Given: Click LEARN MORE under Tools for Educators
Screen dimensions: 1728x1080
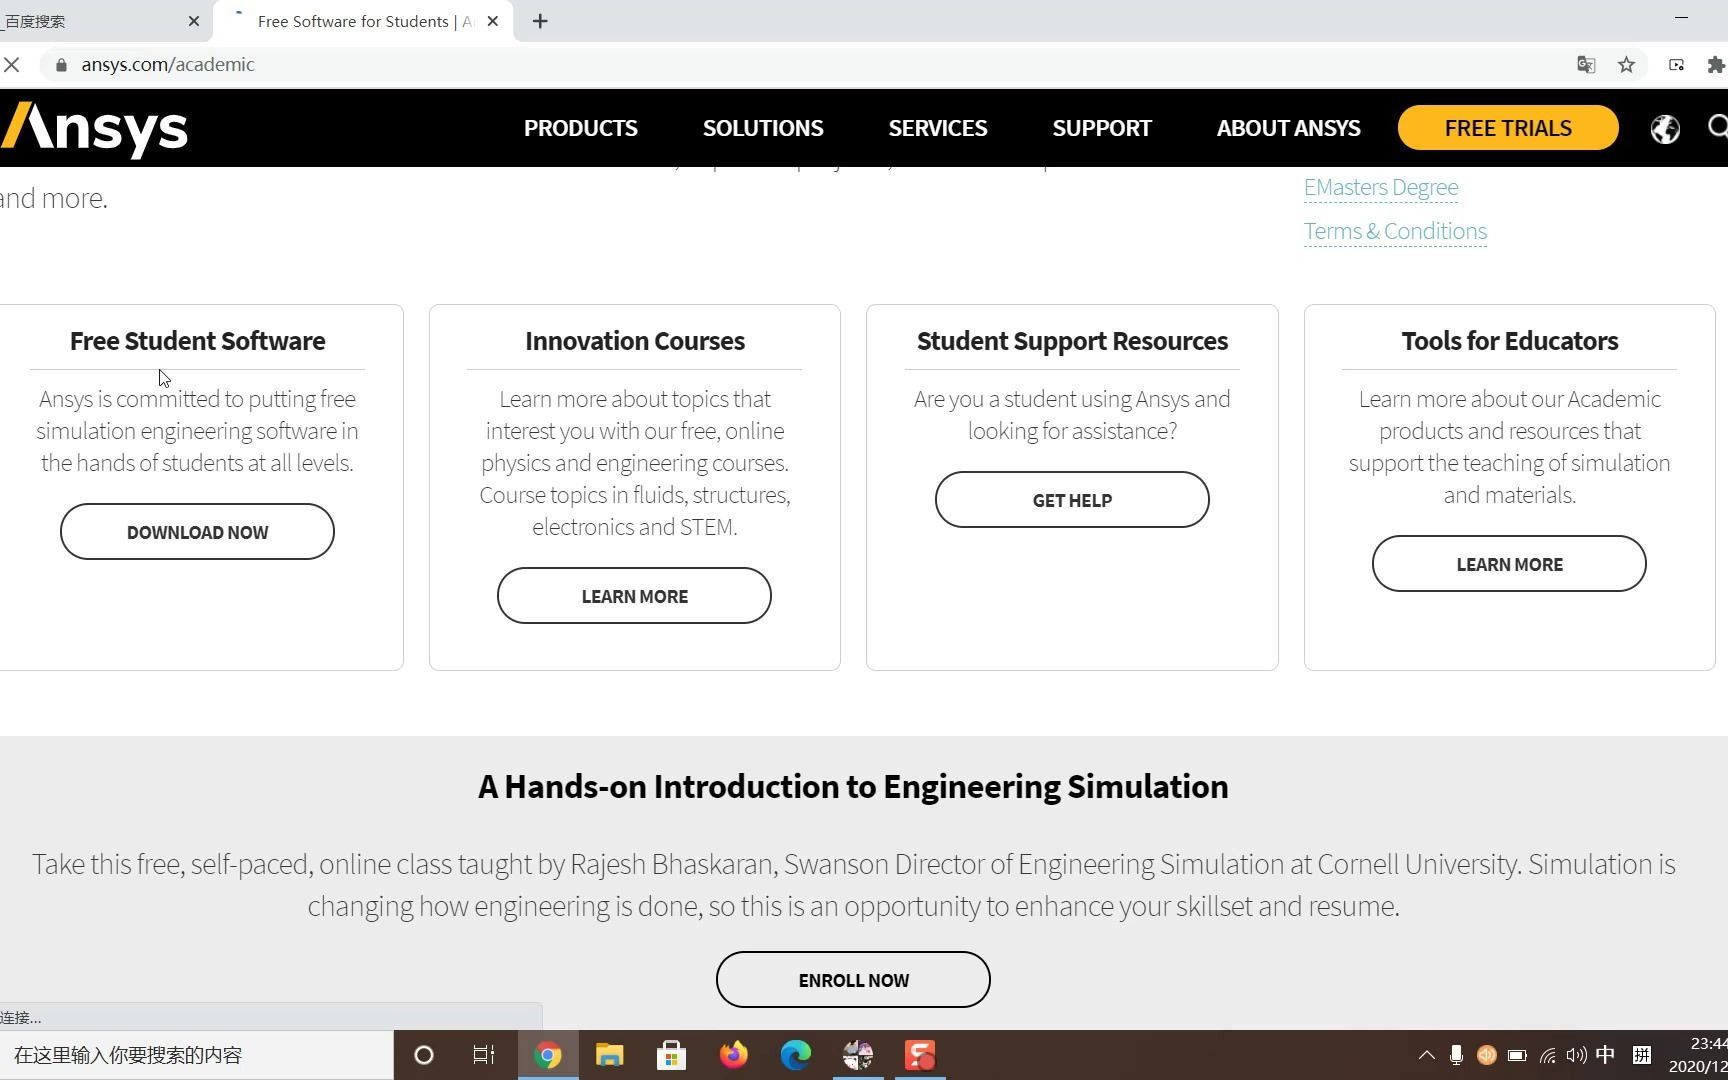Looking at the screenshot, I should click(1509, 564).
